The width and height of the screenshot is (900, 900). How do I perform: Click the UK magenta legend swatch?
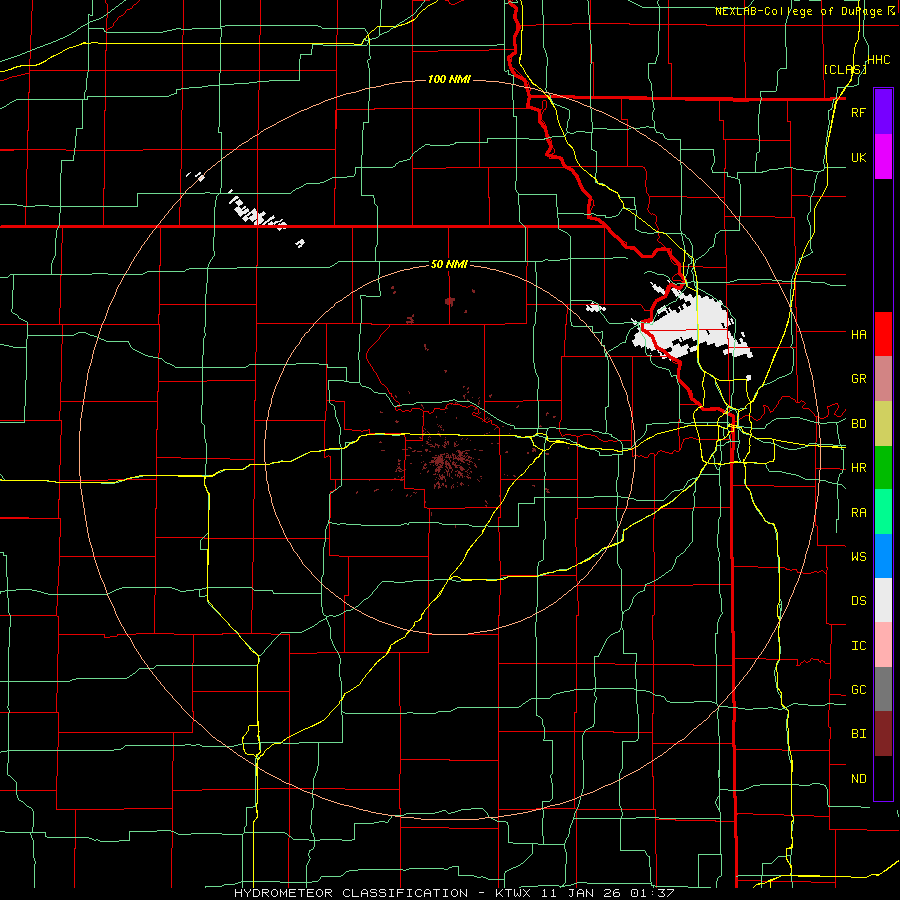(x=883, y=156)
